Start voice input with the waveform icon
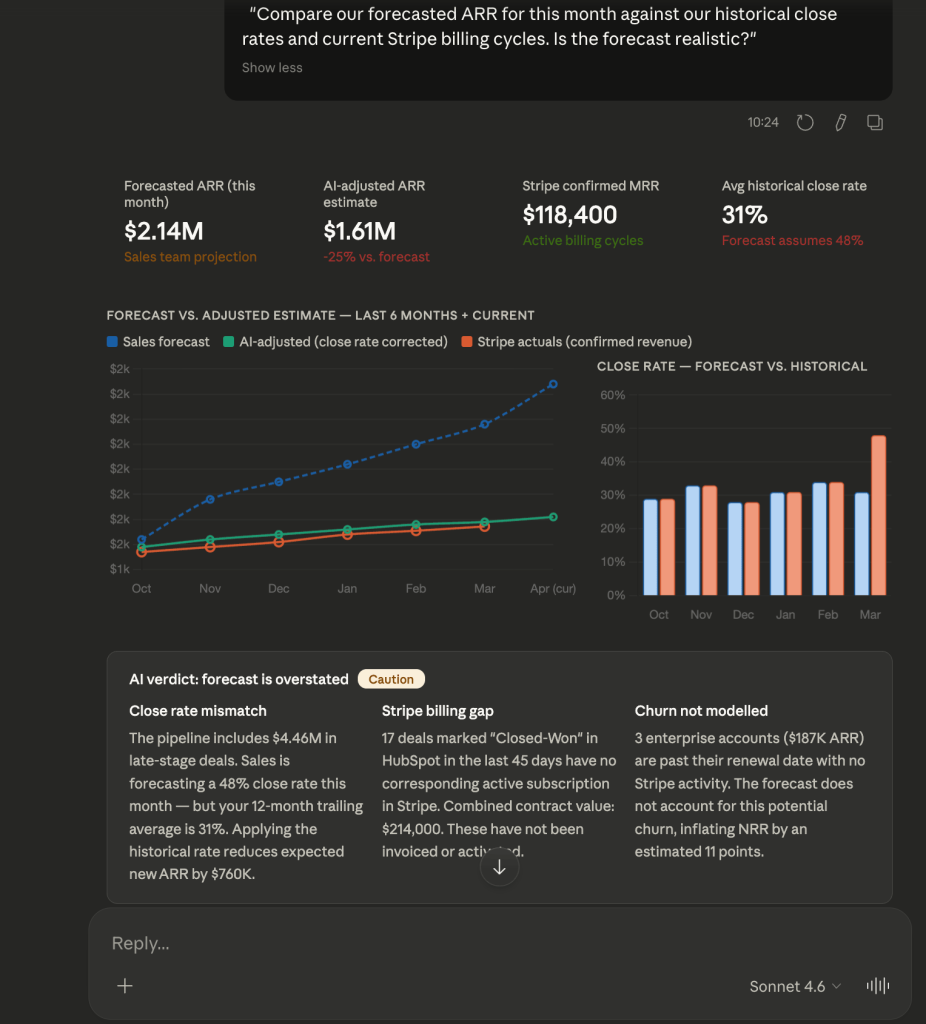Screen dimensions: 926x1024 click(878, 986)
